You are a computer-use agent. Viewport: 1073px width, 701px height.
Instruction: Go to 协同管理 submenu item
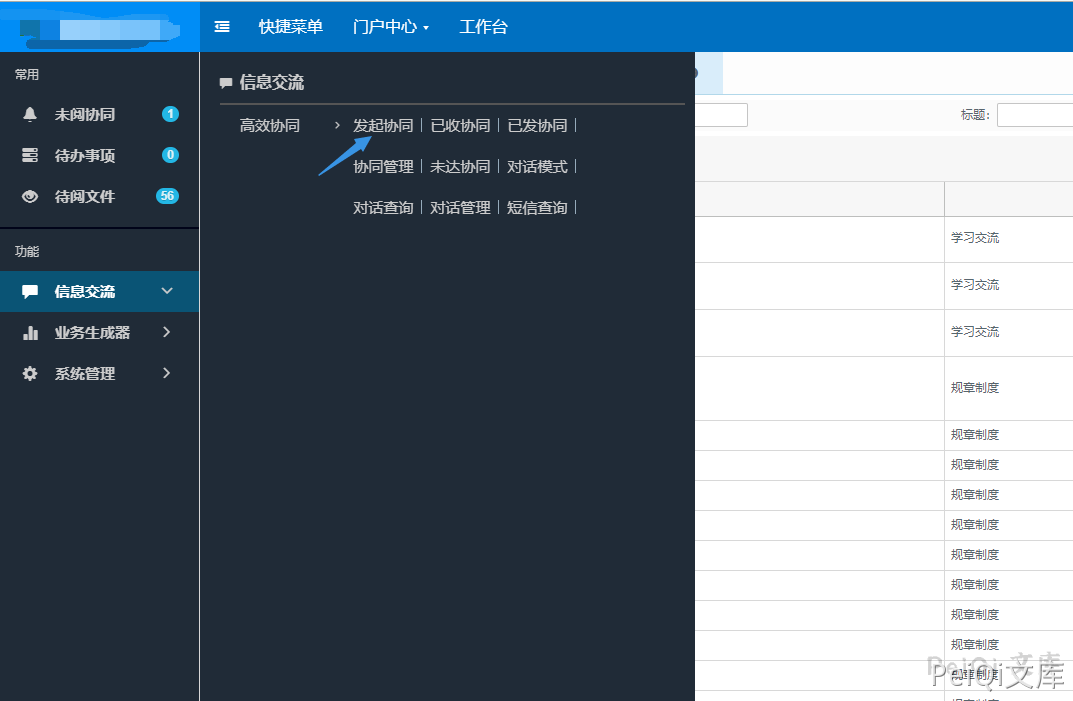(383, 167)
